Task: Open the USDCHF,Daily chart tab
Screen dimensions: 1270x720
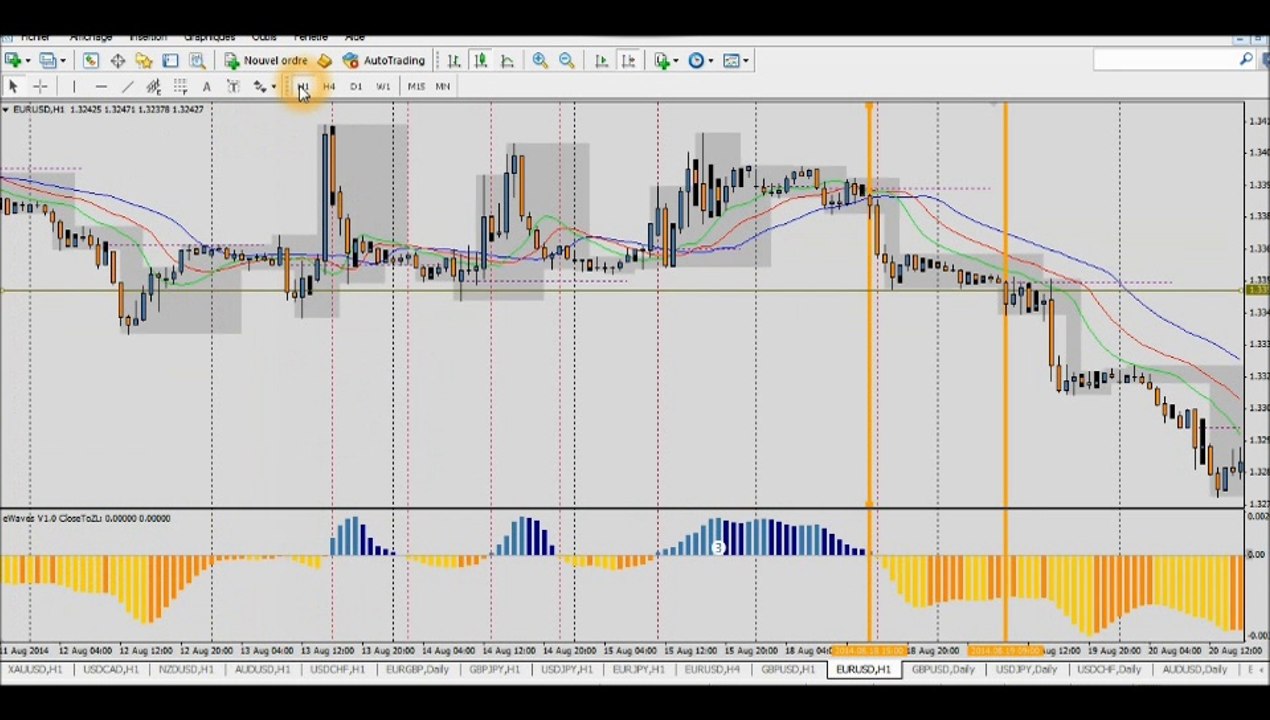Action: point(1110,670)
